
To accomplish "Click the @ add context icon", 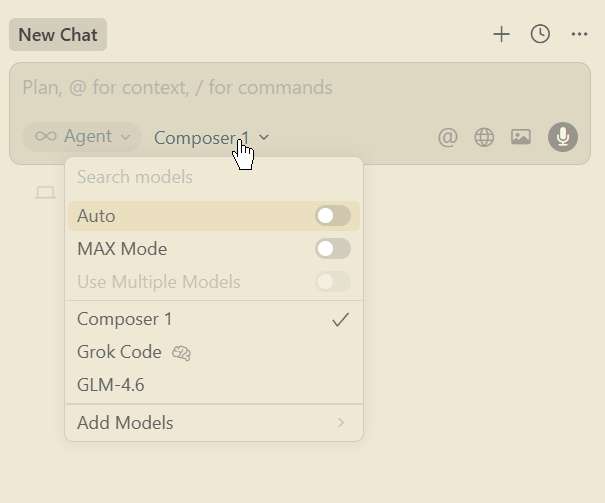I will [x=448, y=137].
